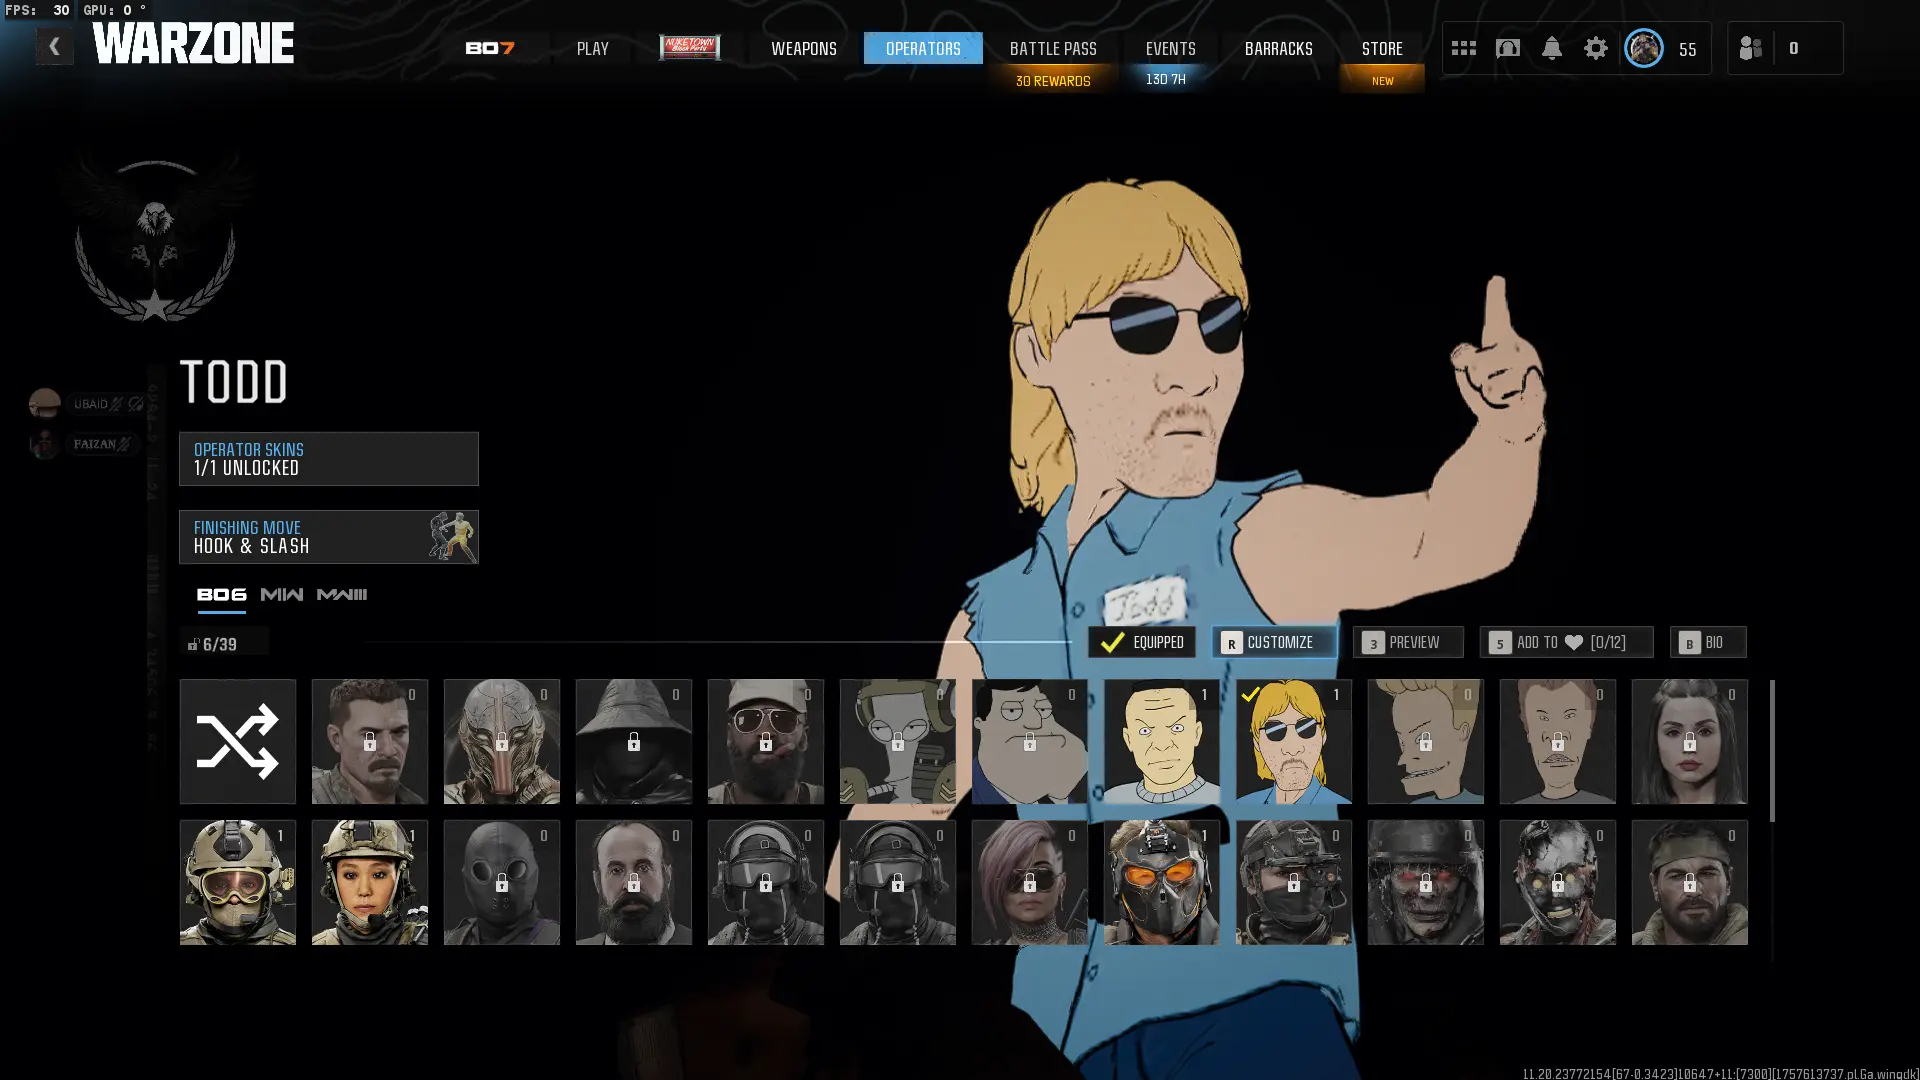Screen dimensions: 1920x1080
Task: Go to the Battle Pass tab
Action: tap(1052, 48)
